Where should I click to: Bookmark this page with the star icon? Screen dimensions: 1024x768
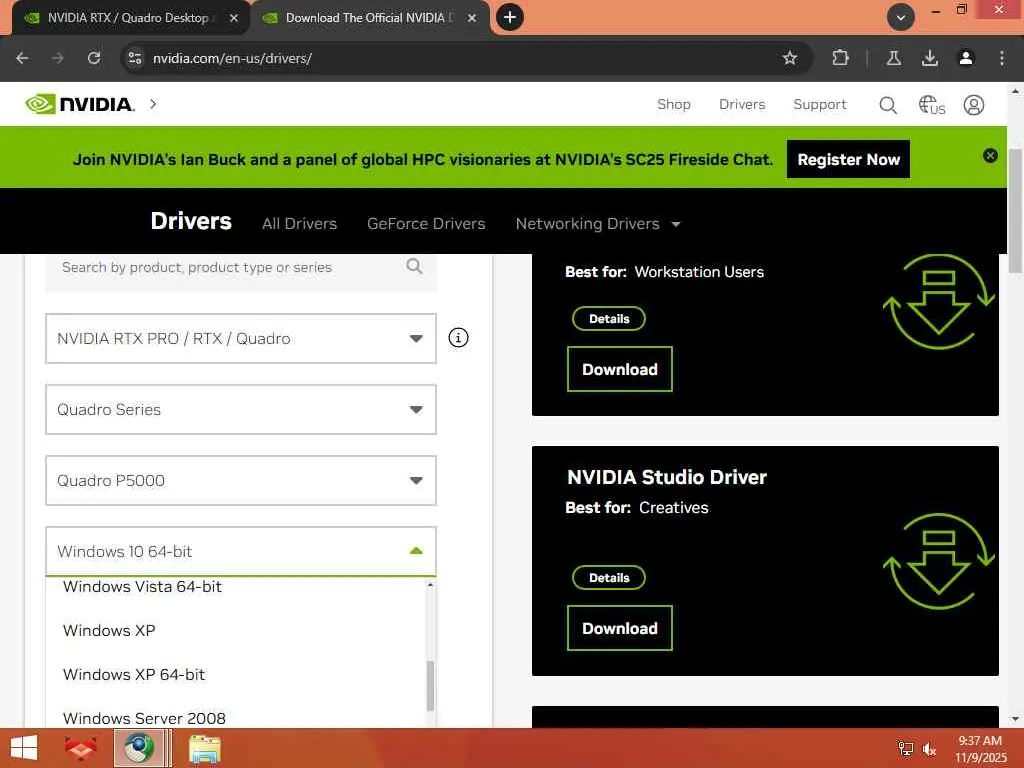tap(790, 58)
